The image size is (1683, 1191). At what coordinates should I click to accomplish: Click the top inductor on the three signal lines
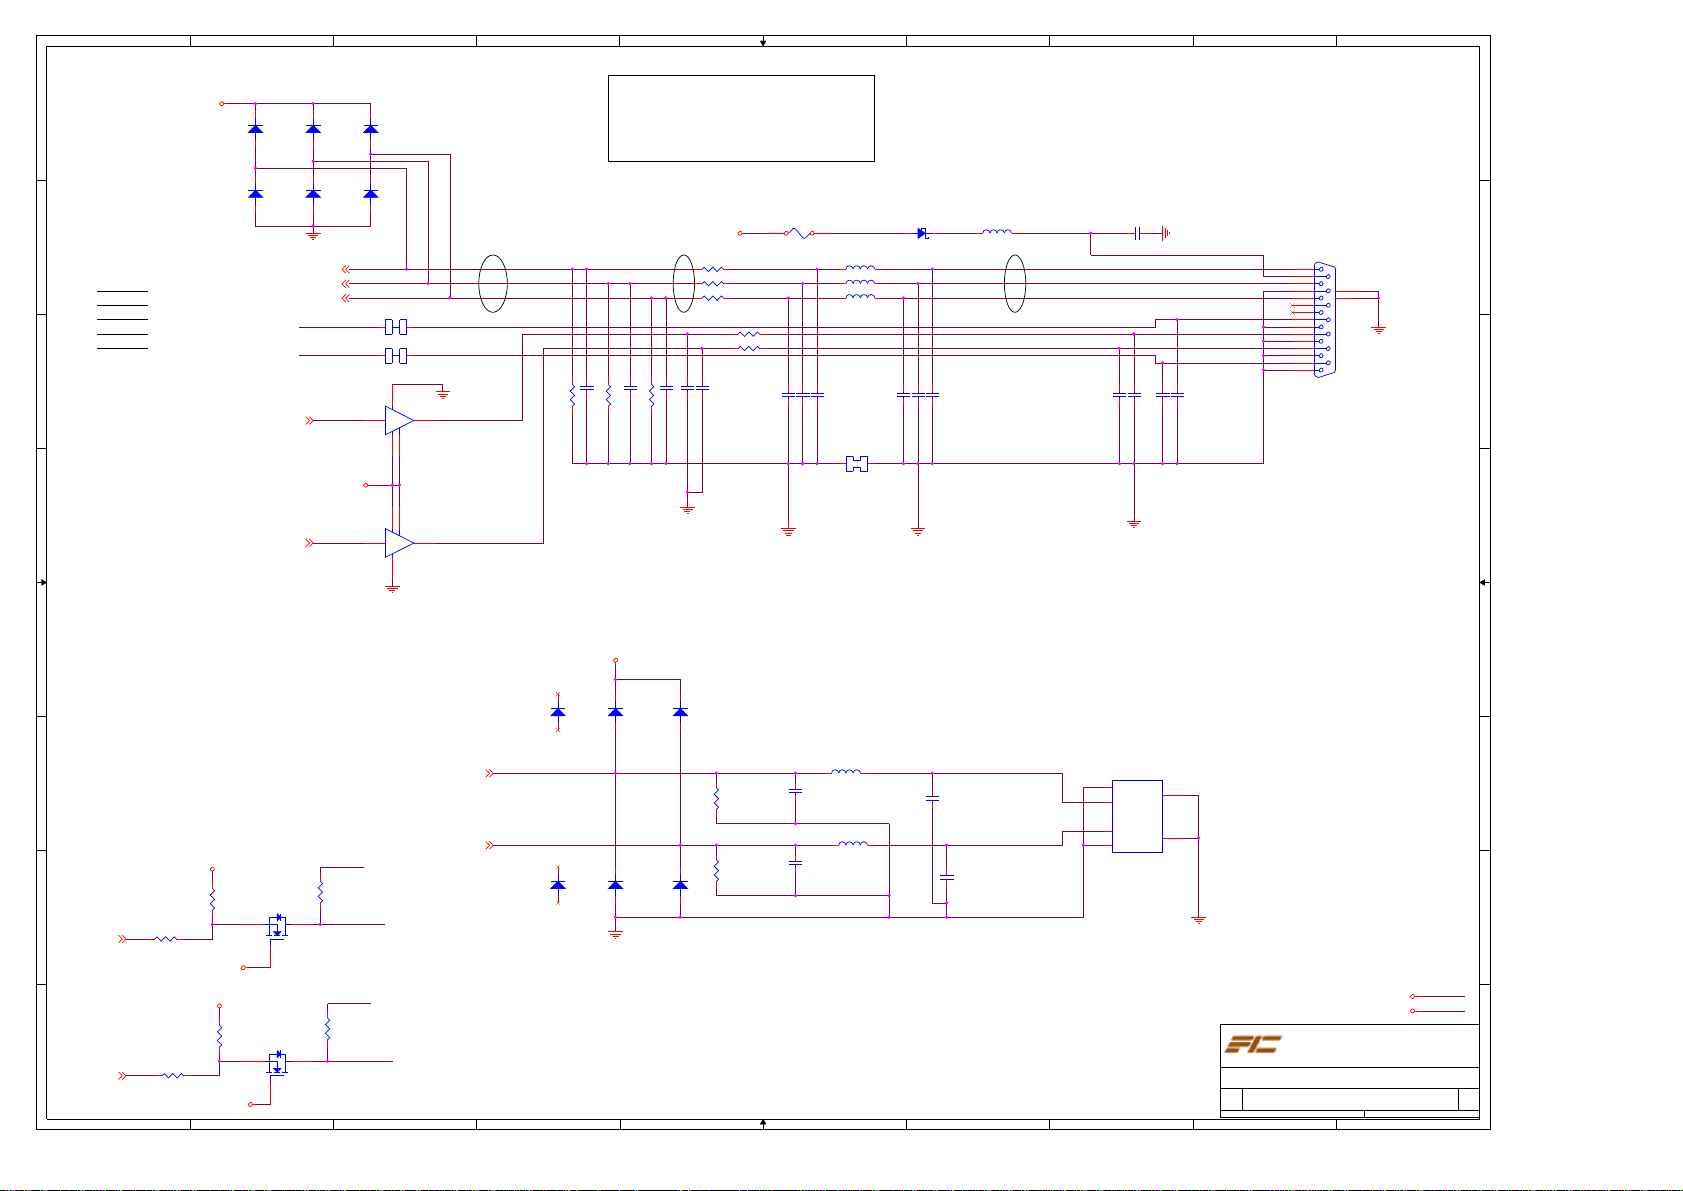861,268
